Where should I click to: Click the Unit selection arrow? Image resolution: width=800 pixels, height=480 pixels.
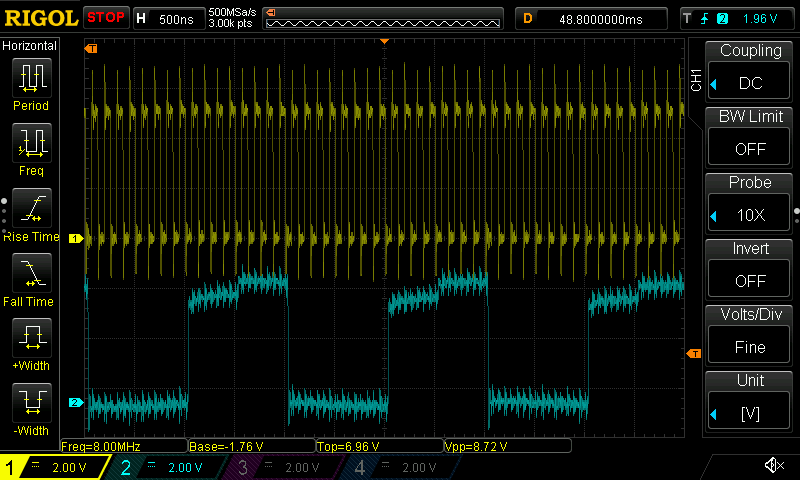point(714,414)
